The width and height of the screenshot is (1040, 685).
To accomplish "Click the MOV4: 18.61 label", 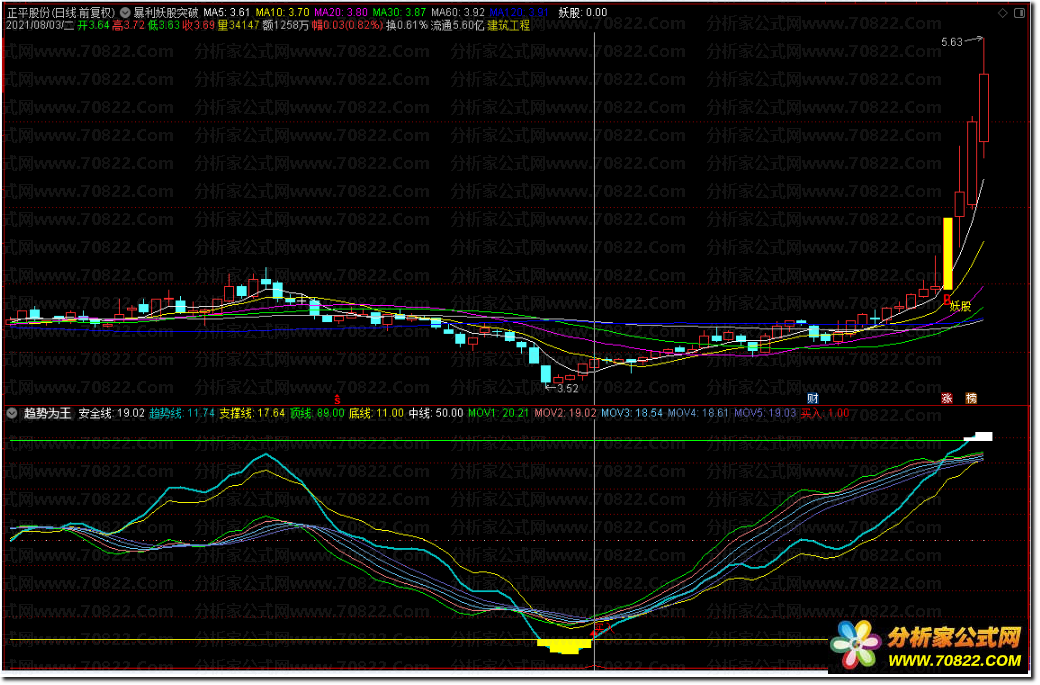I will tap(698, 413).
